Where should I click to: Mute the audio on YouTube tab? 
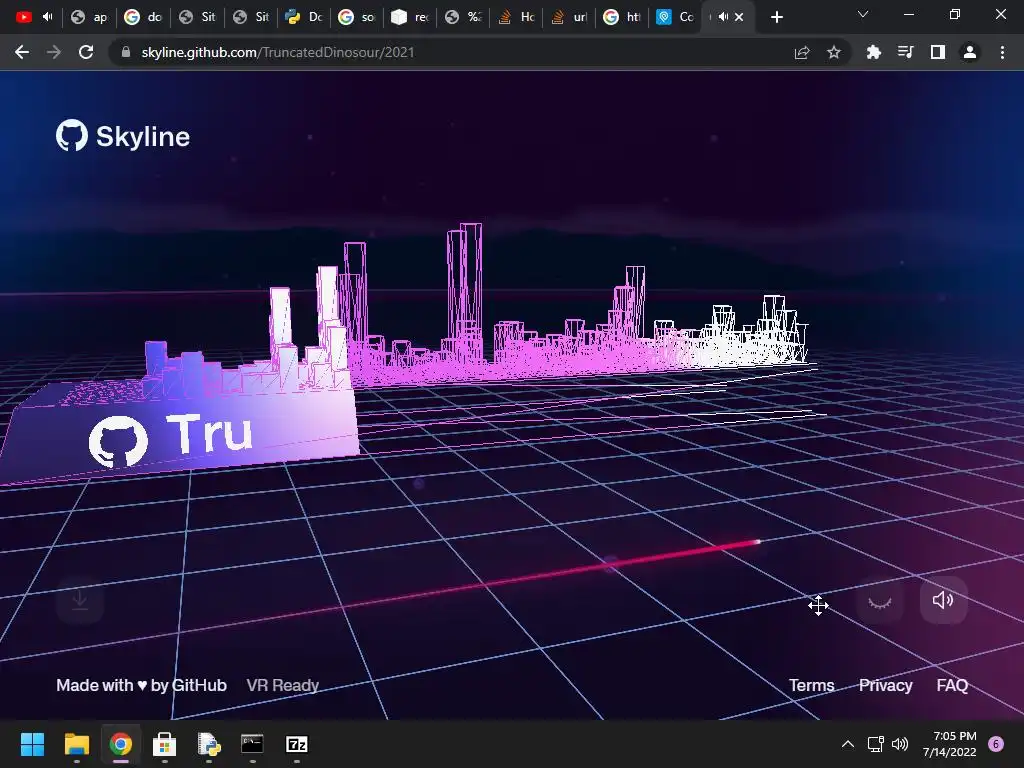coord(48,17)
